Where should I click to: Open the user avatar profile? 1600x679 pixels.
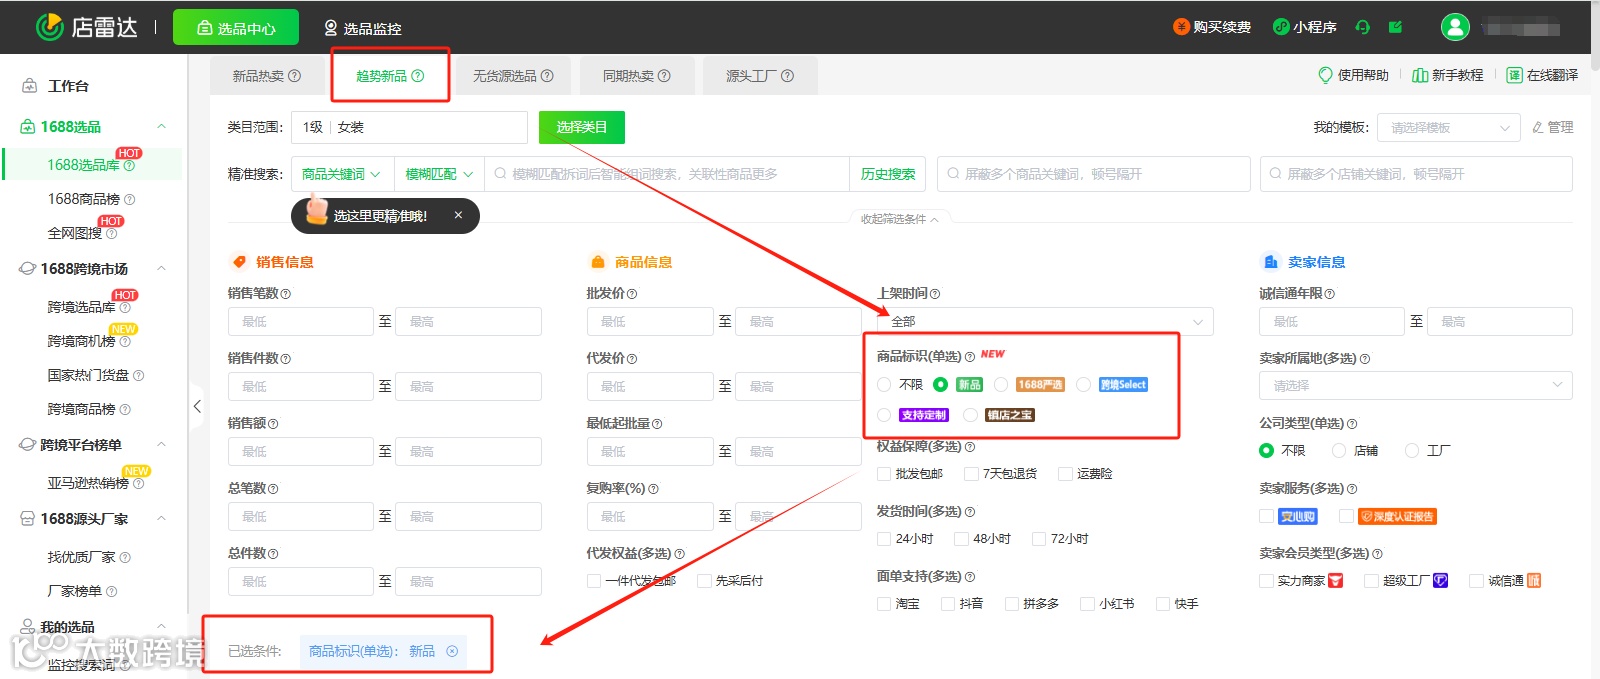[1455, 27]
